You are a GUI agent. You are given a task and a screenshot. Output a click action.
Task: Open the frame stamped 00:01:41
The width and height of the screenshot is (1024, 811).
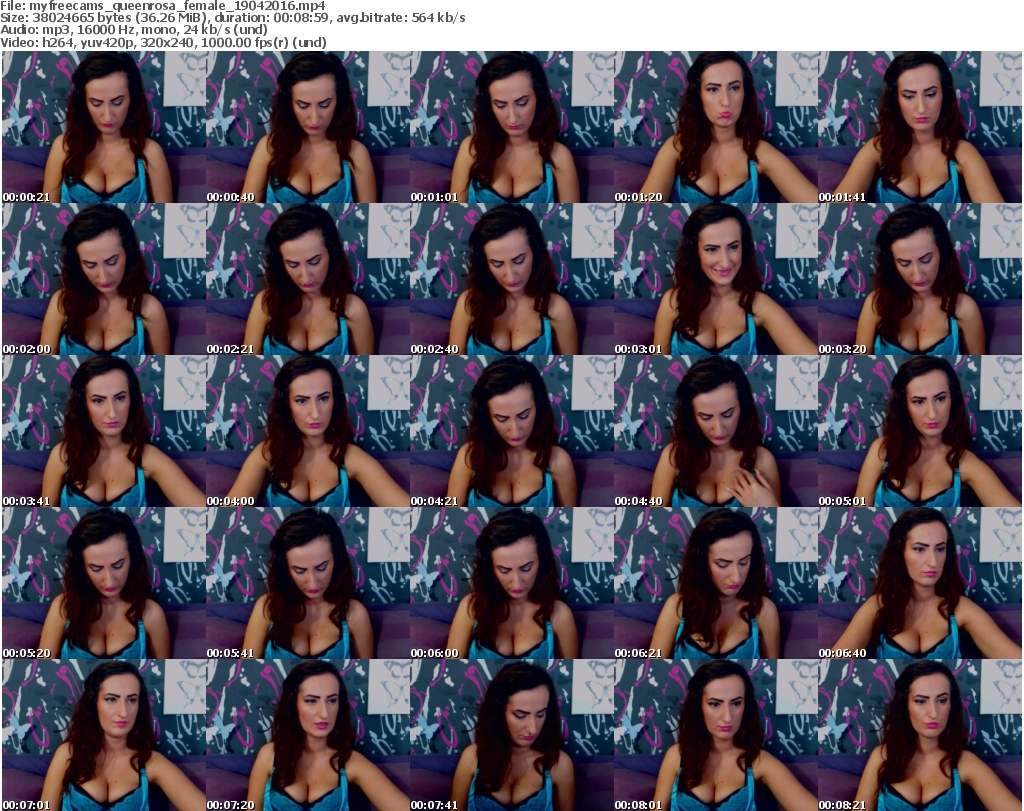(920, 127)
